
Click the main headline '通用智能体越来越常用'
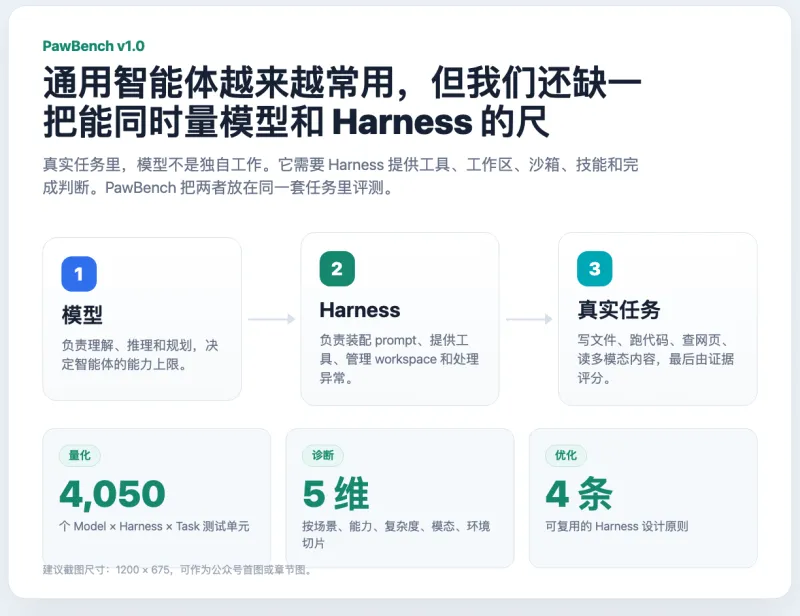(342, 102)
